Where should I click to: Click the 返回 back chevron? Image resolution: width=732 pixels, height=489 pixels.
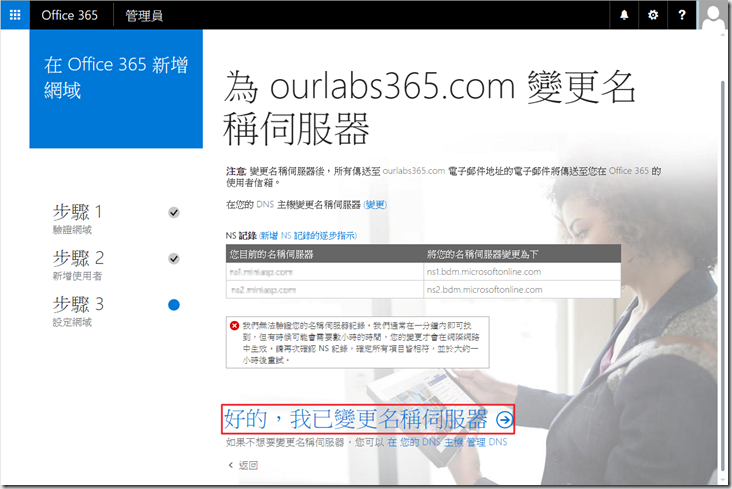(231, 465)
